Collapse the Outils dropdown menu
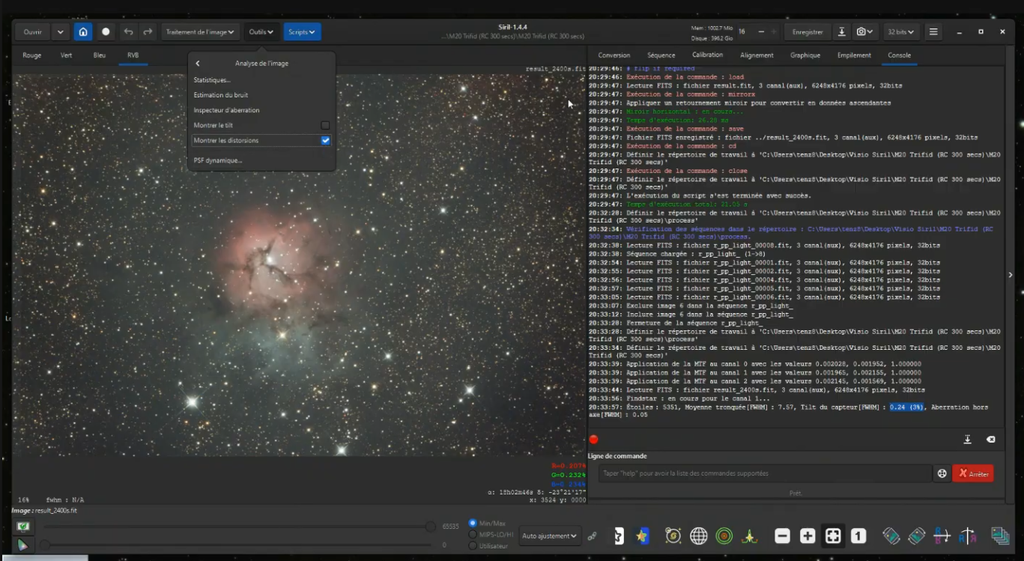The width and height of the screenshot is (1024, 561). point(261,31)
